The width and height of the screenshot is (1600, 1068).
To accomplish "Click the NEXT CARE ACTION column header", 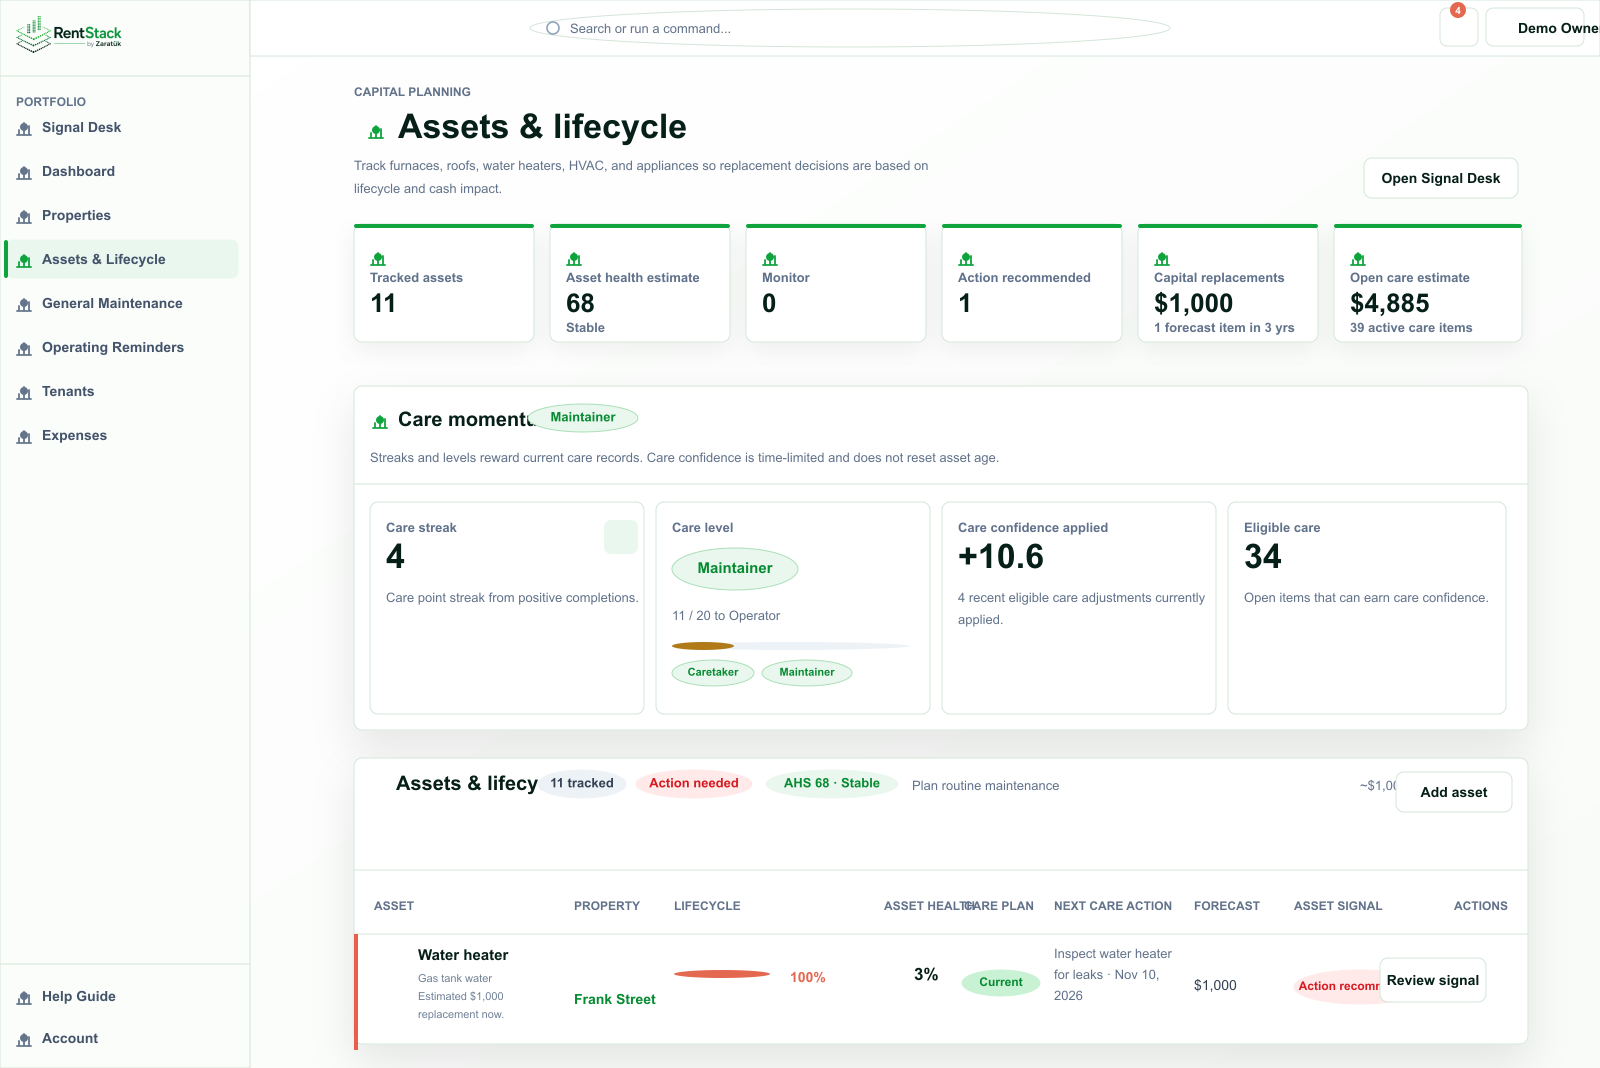I will [1113, 906].
